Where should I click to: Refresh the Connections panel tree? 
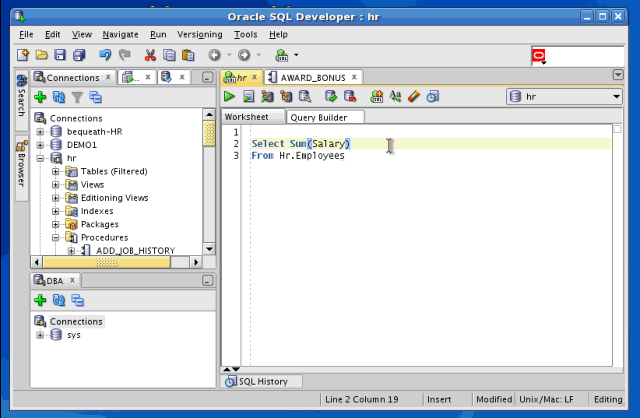(59, 97)
